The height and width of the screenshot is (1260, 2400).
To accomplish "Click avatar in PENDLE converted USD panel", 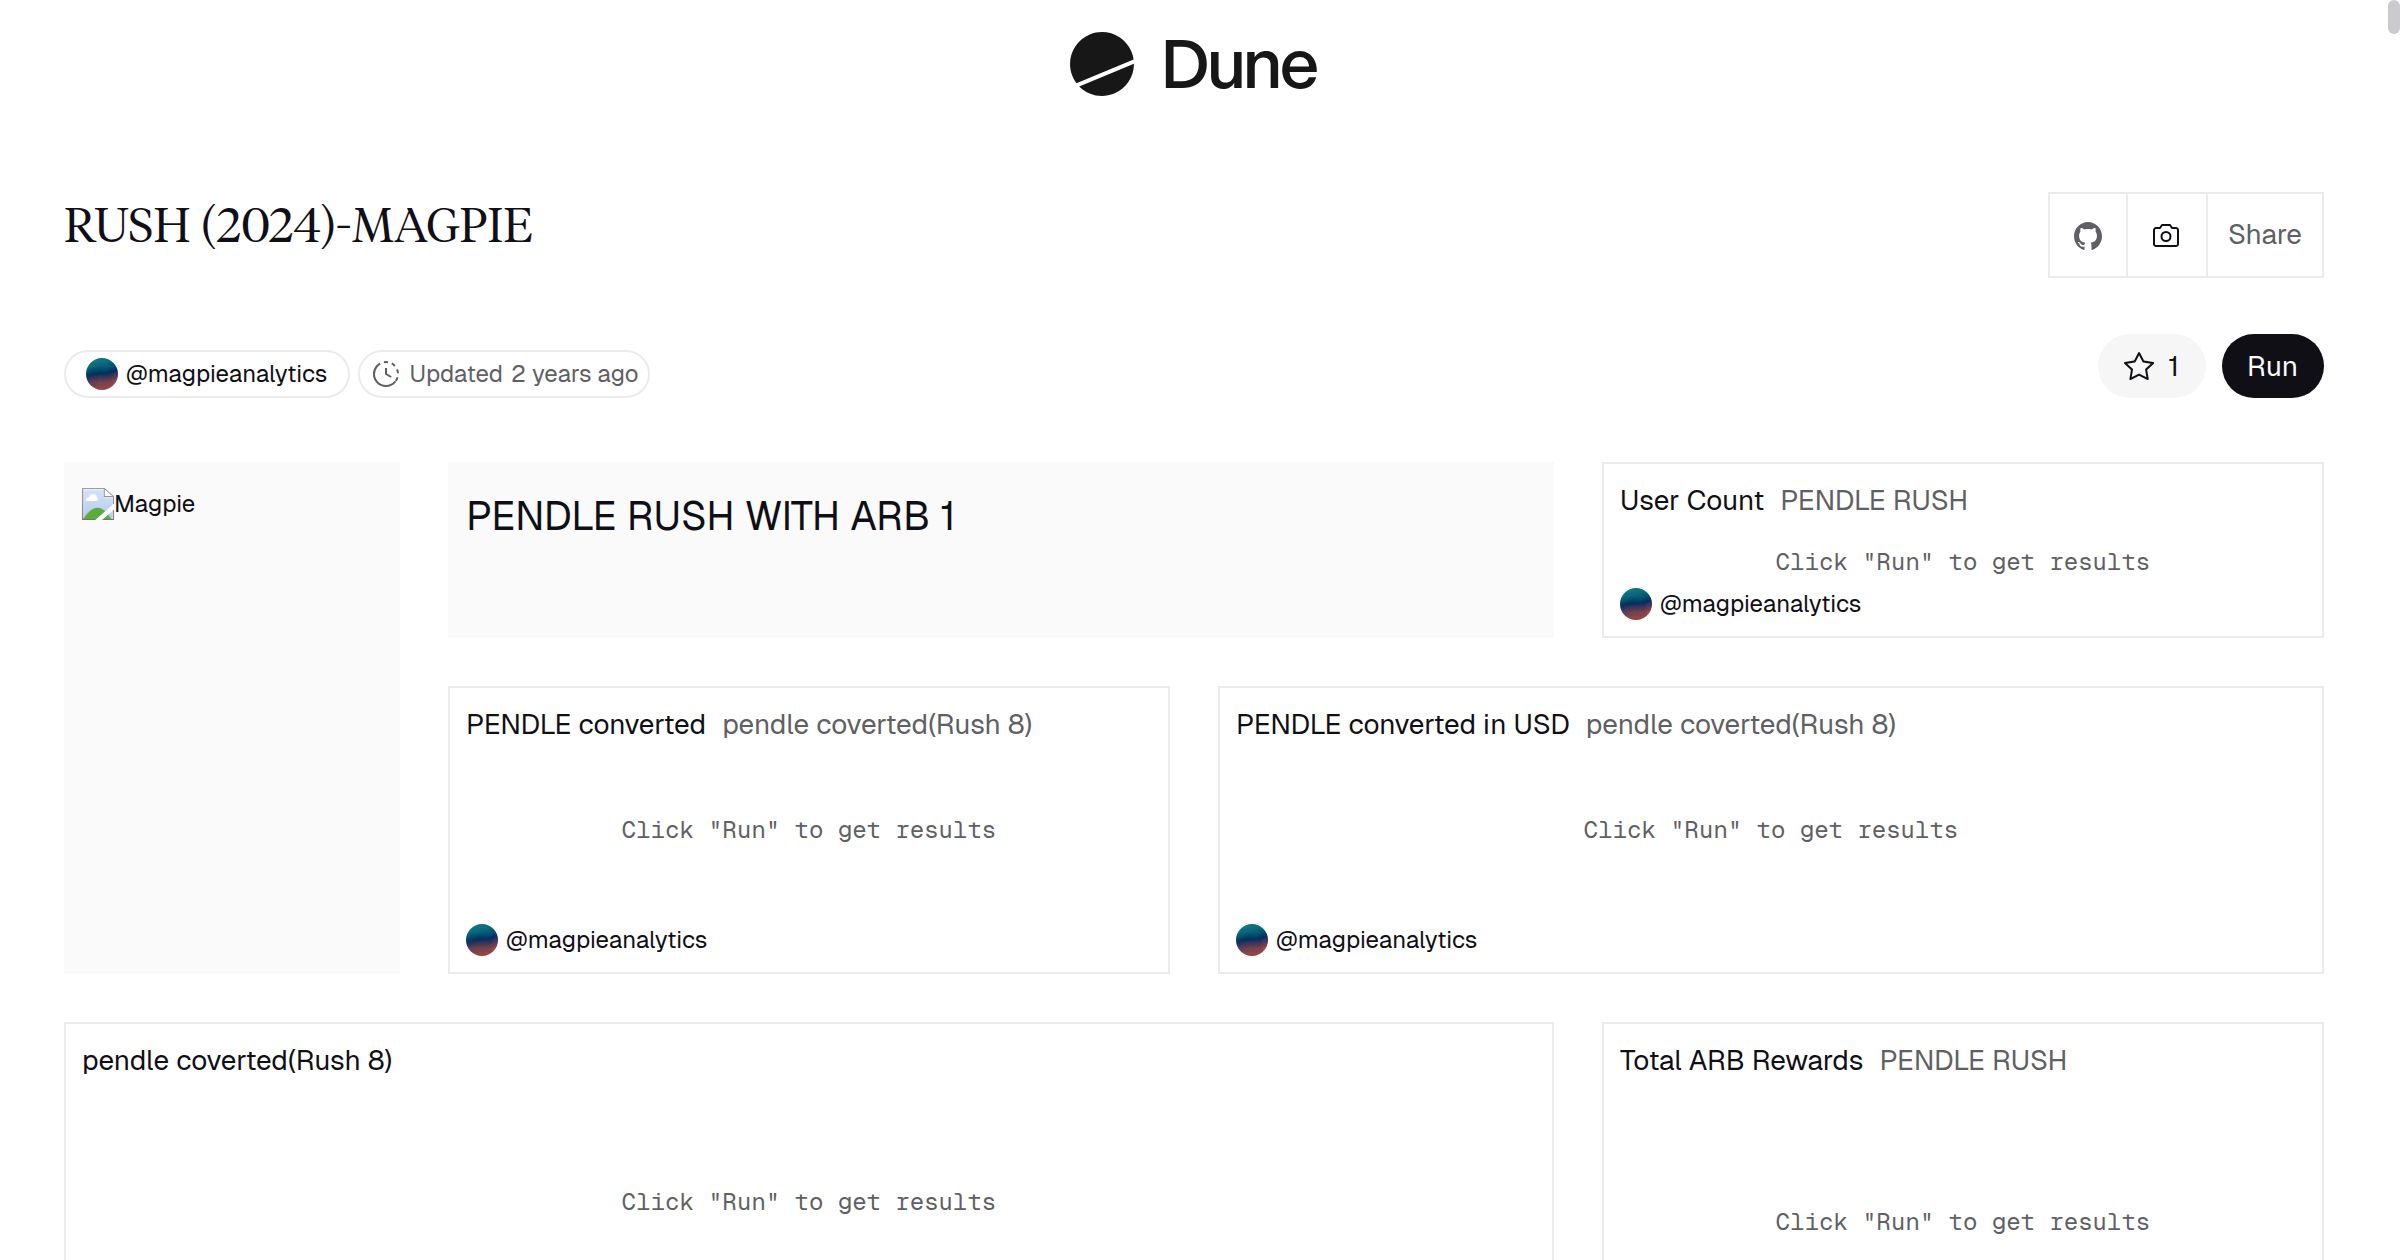I will click(x=1252, y=940).
